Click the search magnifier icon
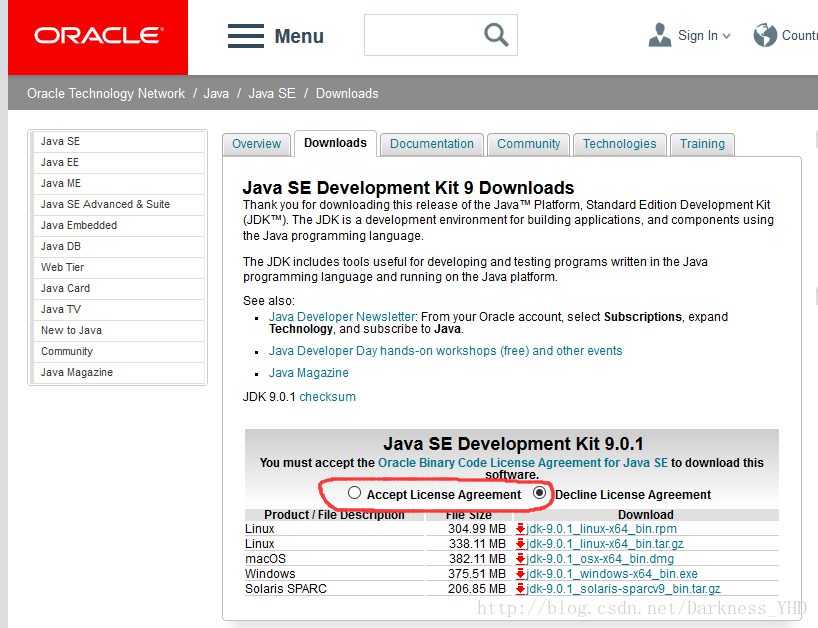This screenshot has height=628, width=818. 496,35
